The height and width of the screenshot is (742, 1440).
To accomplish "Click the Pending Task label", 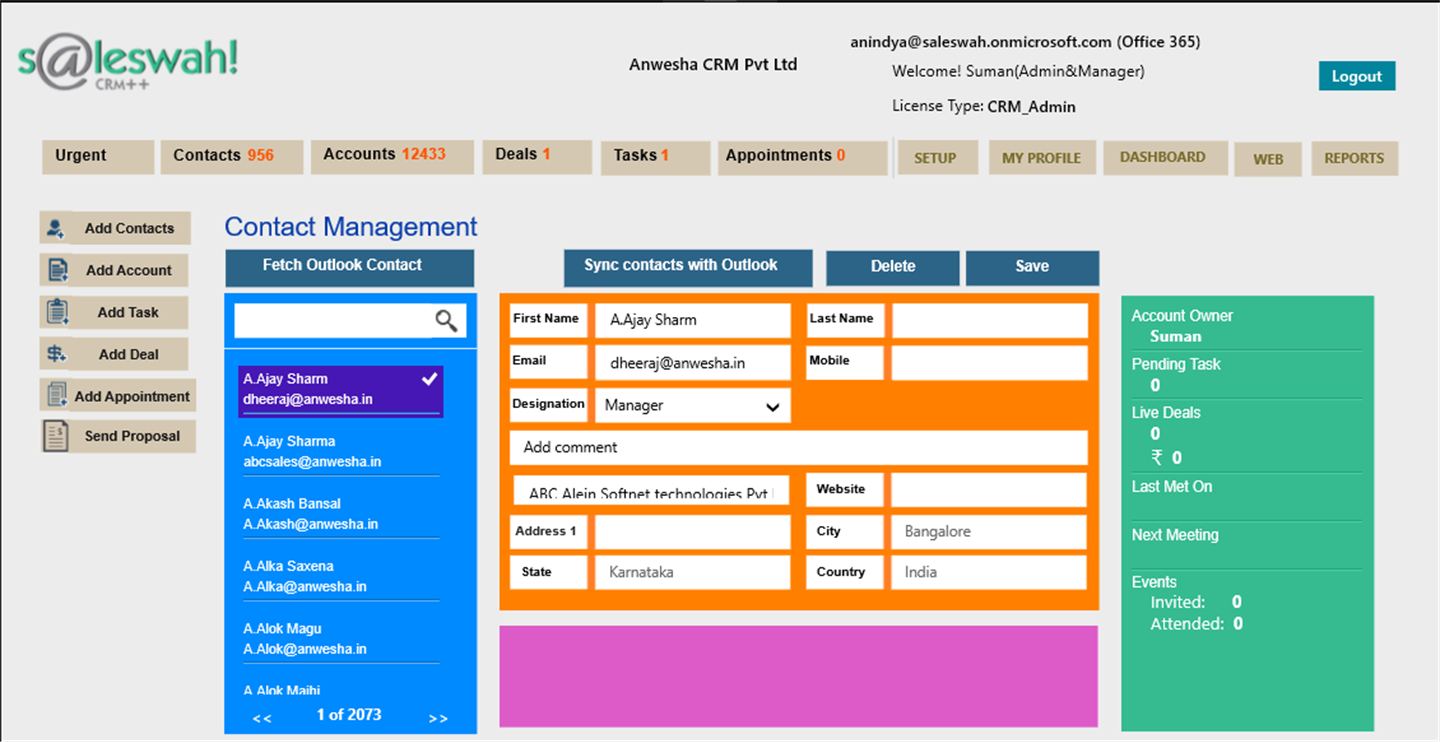I will pyautogui.click(x=1176, y=364).
